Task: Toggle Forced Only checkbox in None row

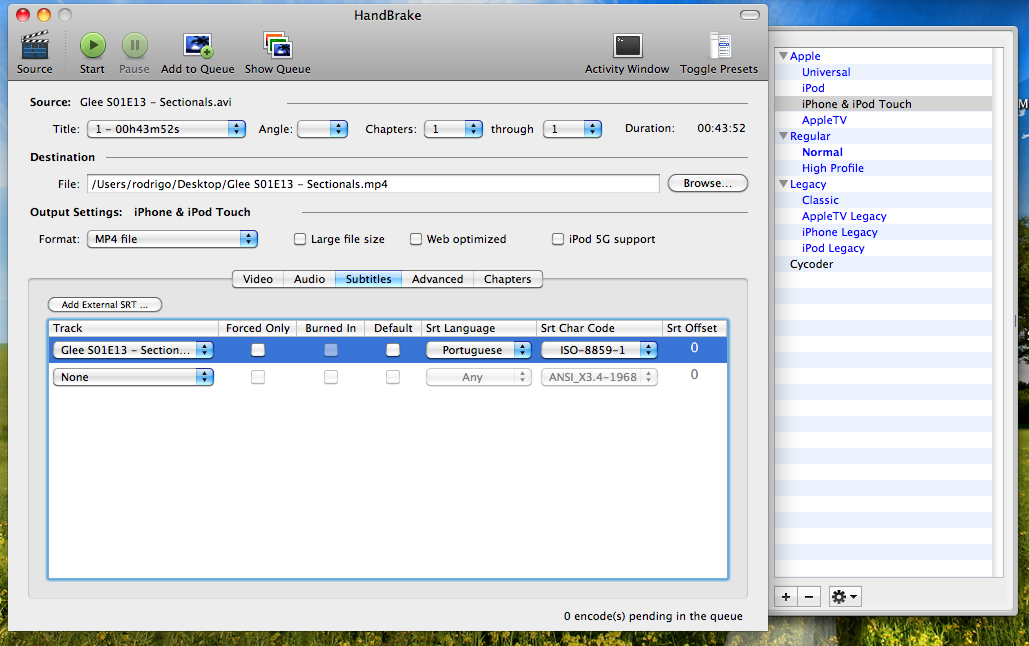Action: click(258, 377)
